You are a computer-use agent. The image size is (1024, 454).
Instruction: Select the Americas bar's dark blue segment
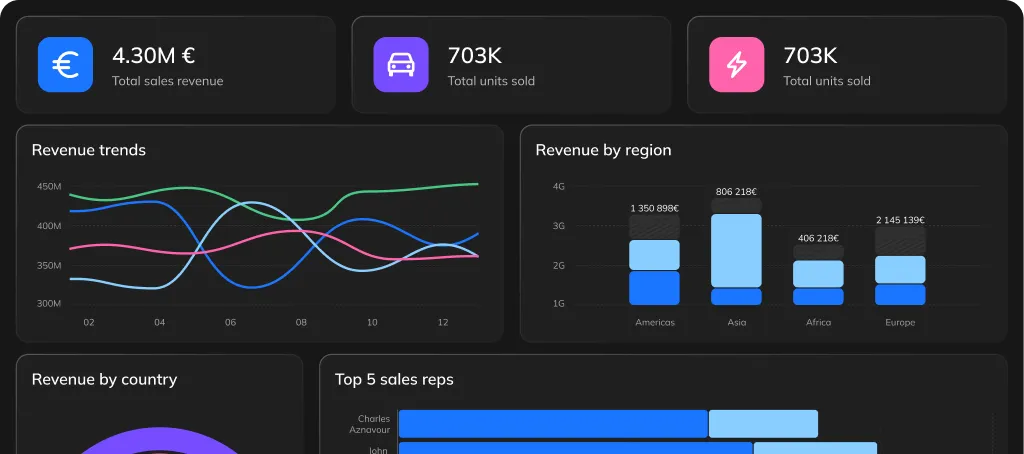654,288
